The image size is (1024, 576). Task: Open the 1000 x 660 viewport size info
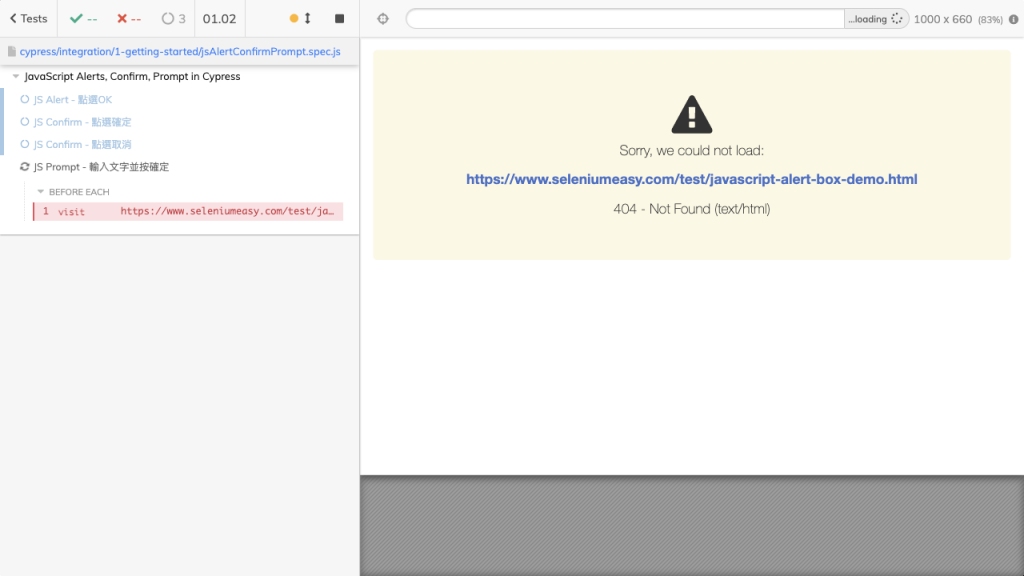pos(943,19)
